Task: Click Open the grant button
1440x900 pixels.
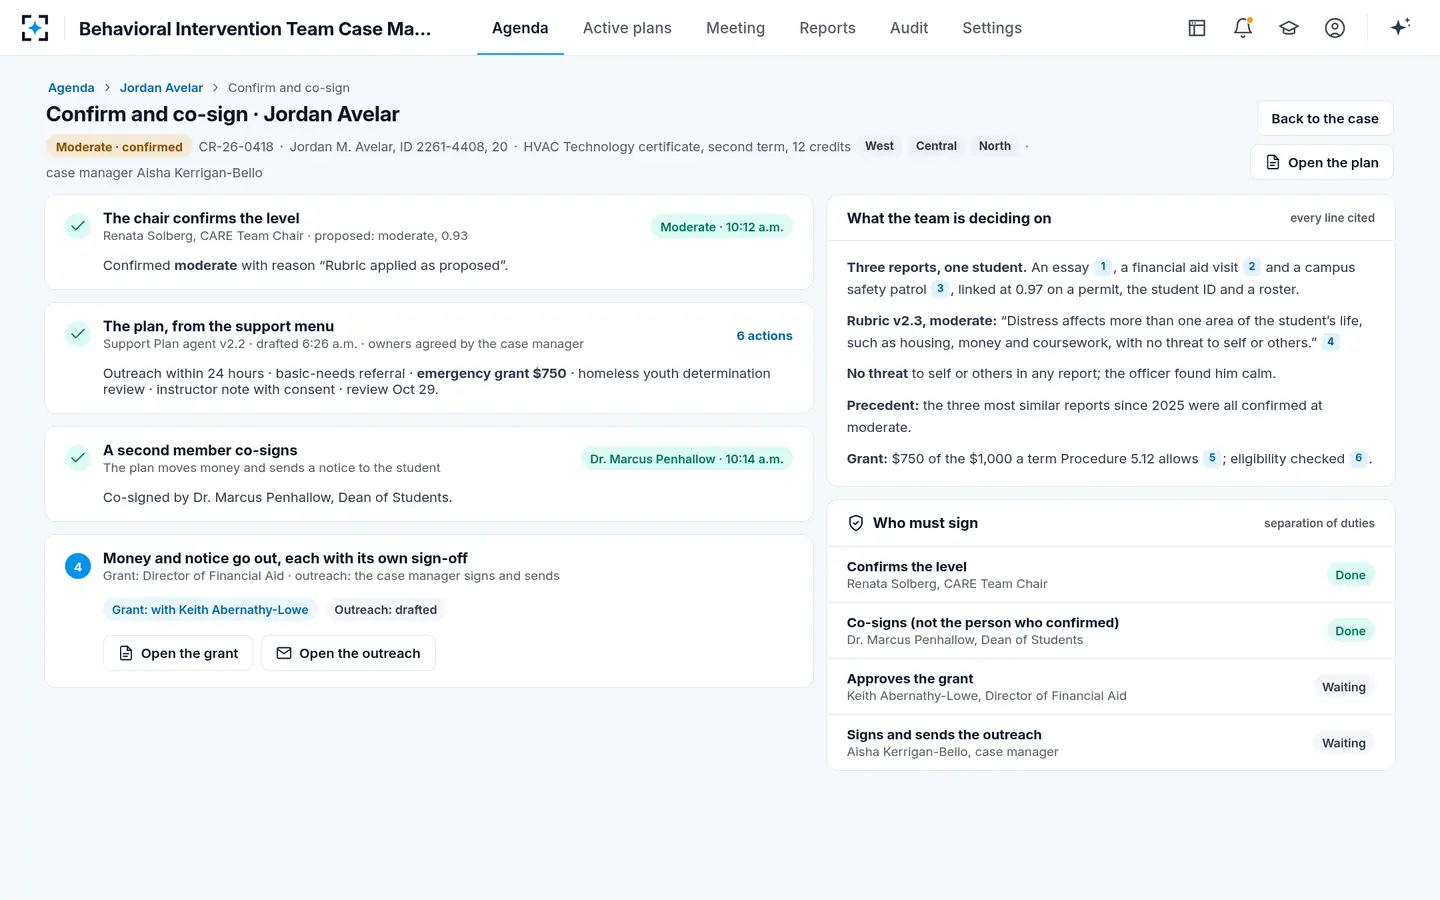Action: [178, 653]
